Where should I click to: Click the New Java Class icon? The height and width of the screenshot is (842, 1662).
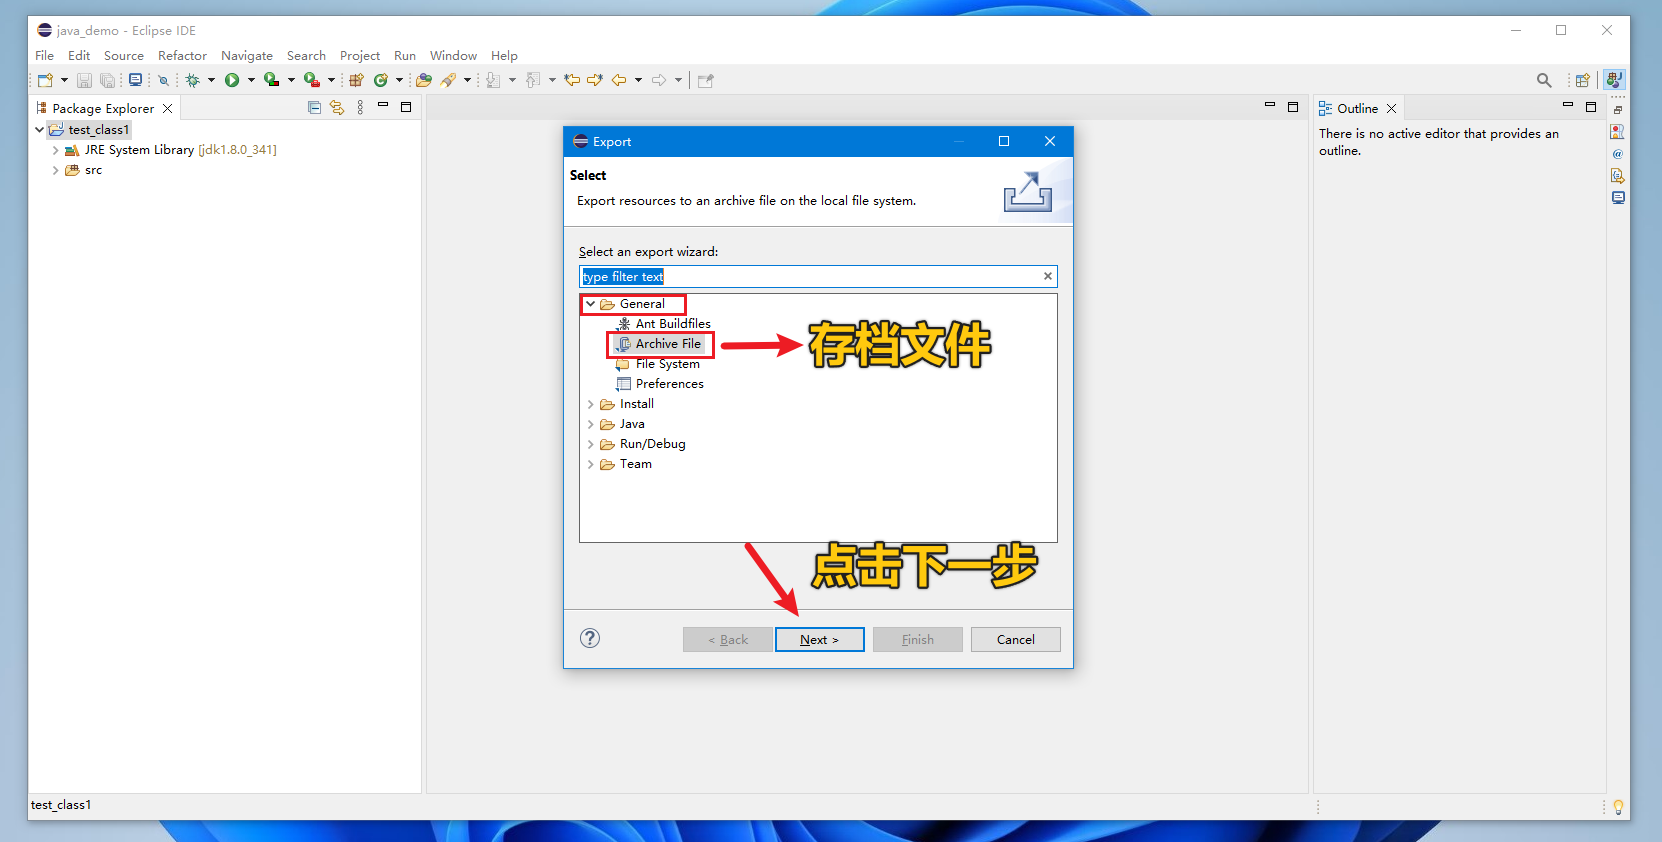pos(381,80)
